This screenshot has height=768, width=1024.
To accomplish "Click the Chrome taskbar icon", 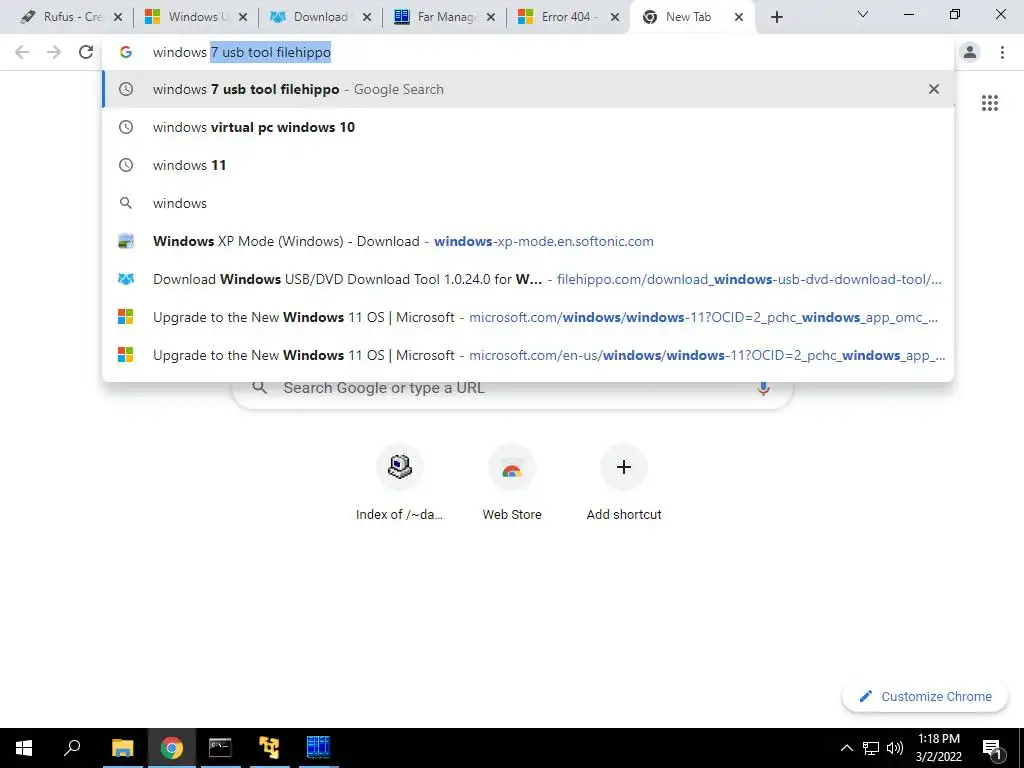I will click(x=171, y=748).
